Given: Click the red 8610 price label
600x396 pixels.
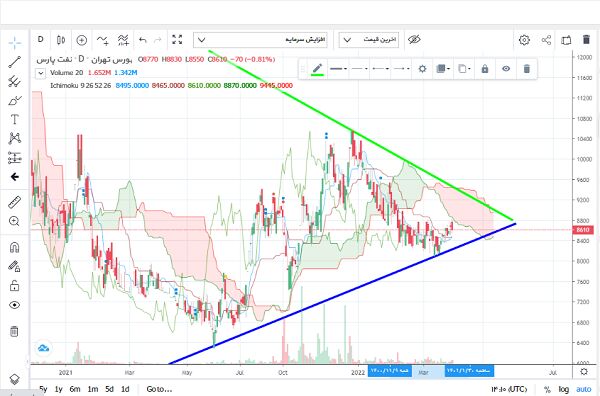Looking at the screenshot, I should 582,230.
